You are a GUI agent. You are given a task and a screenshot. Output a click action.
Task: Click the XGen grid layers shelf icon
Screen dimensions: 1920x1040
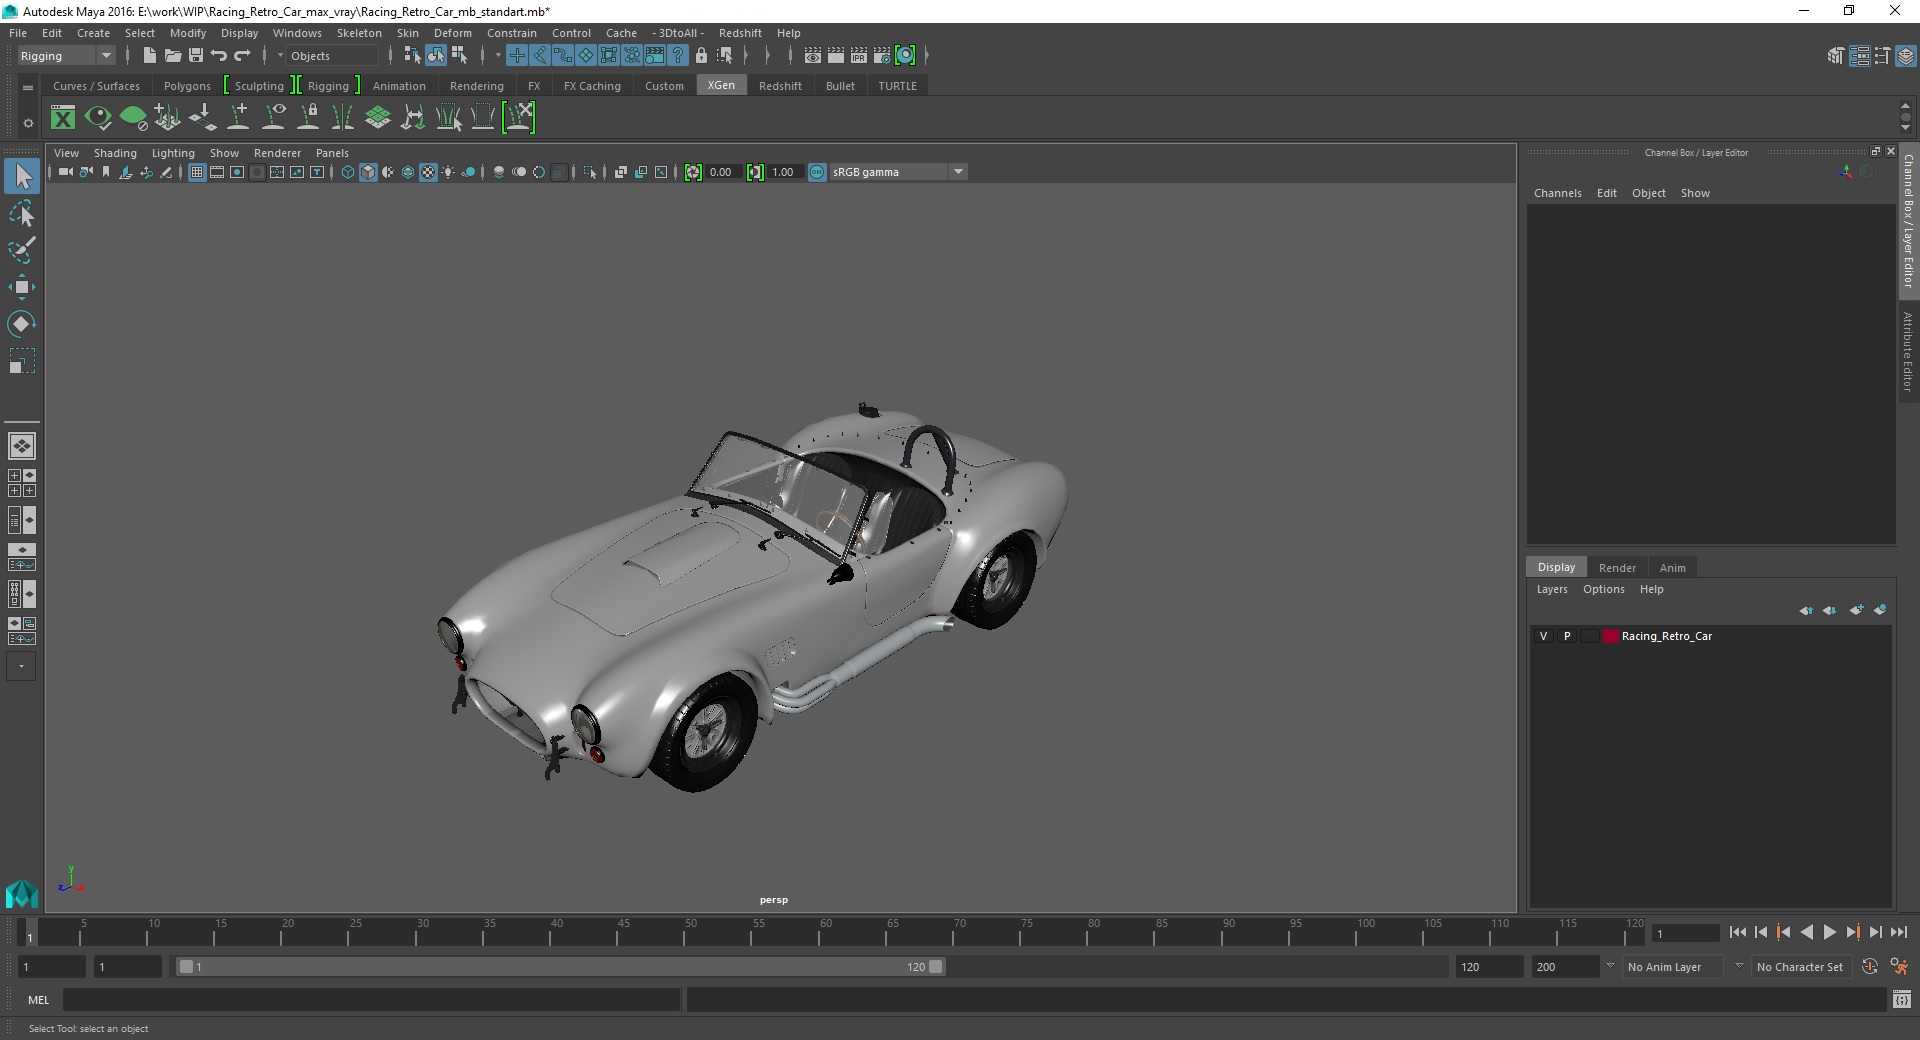click(378, 118)
